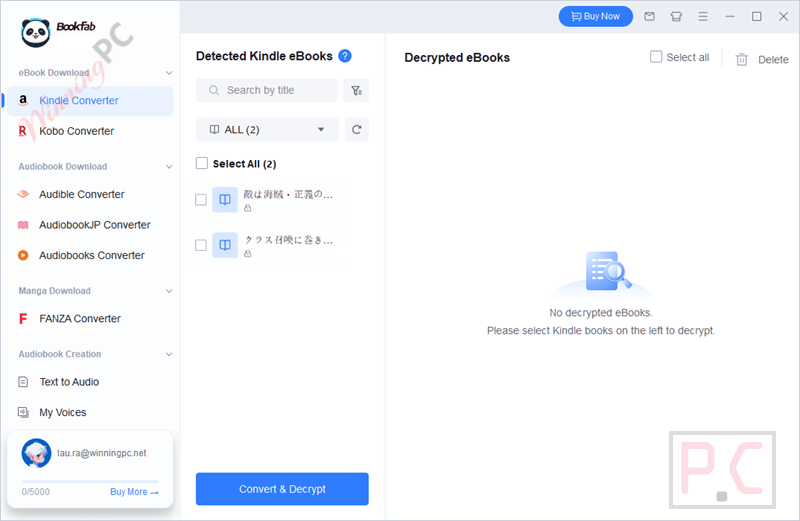Click the FANZA F icon
The height and width of the screenshot is (521, 800).
[x=22, y=319]
